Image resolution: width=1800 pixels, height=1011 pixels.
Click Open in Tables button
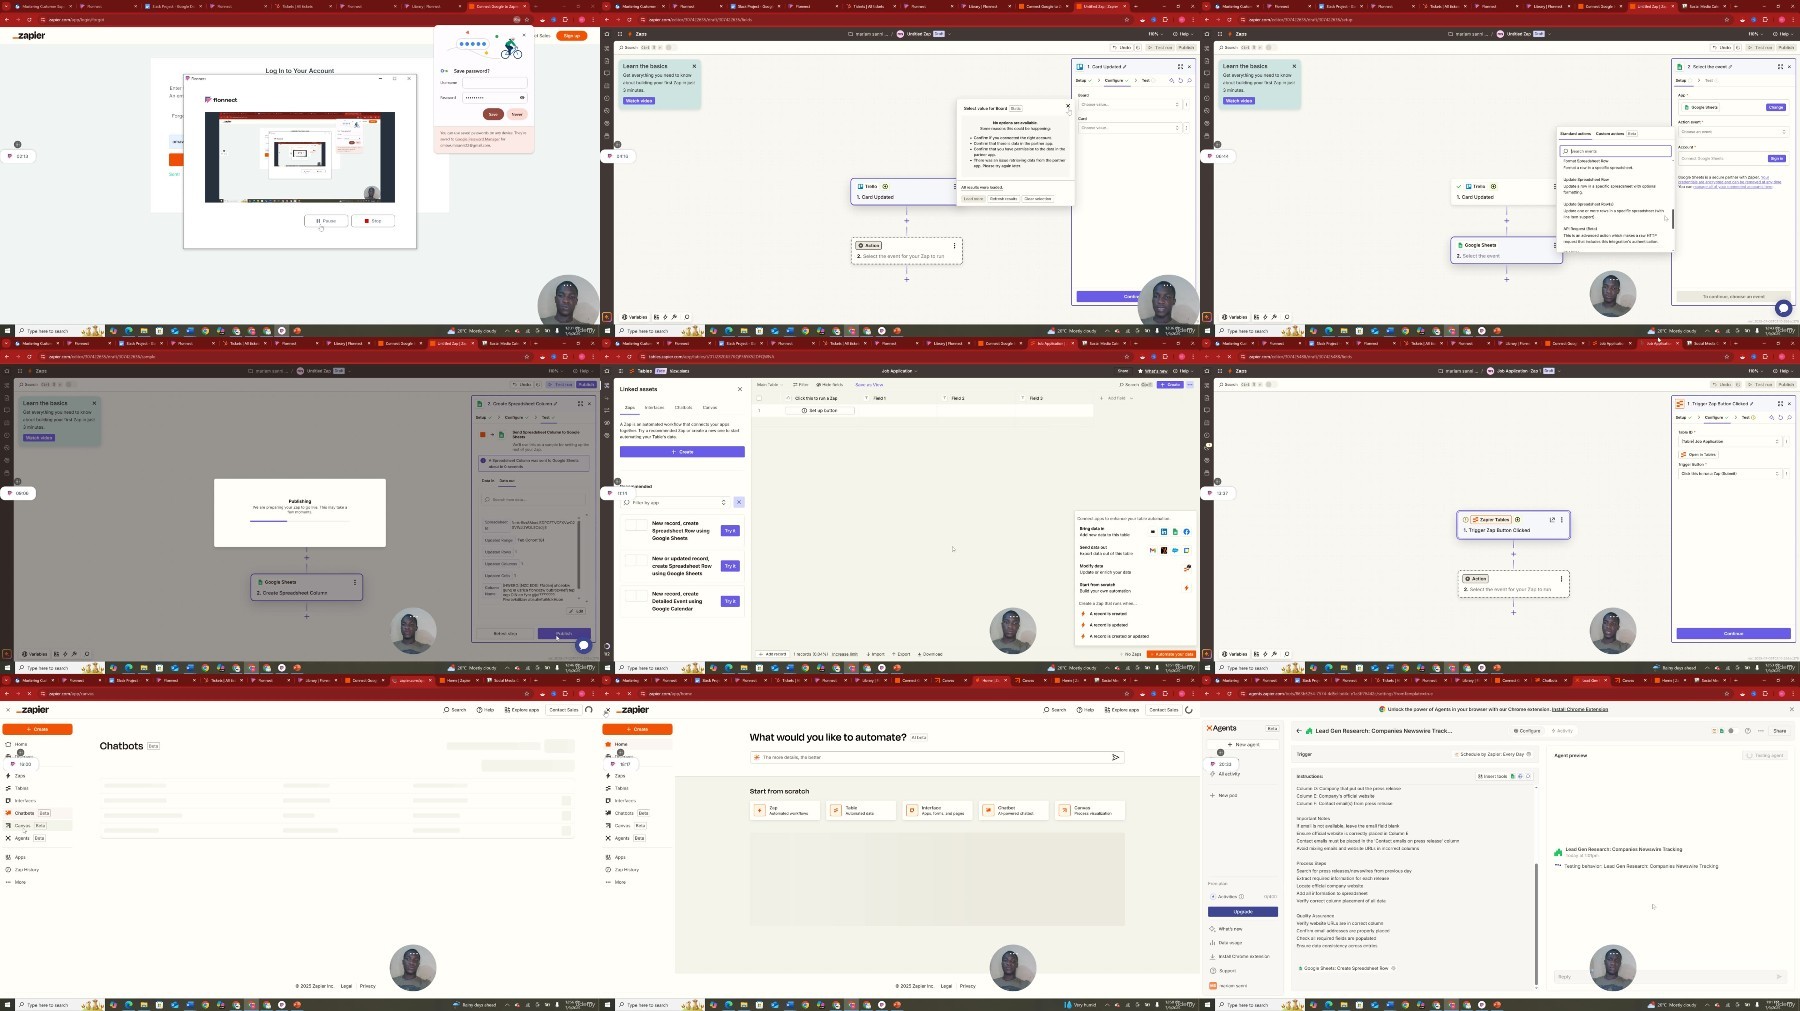[1699, 455]
